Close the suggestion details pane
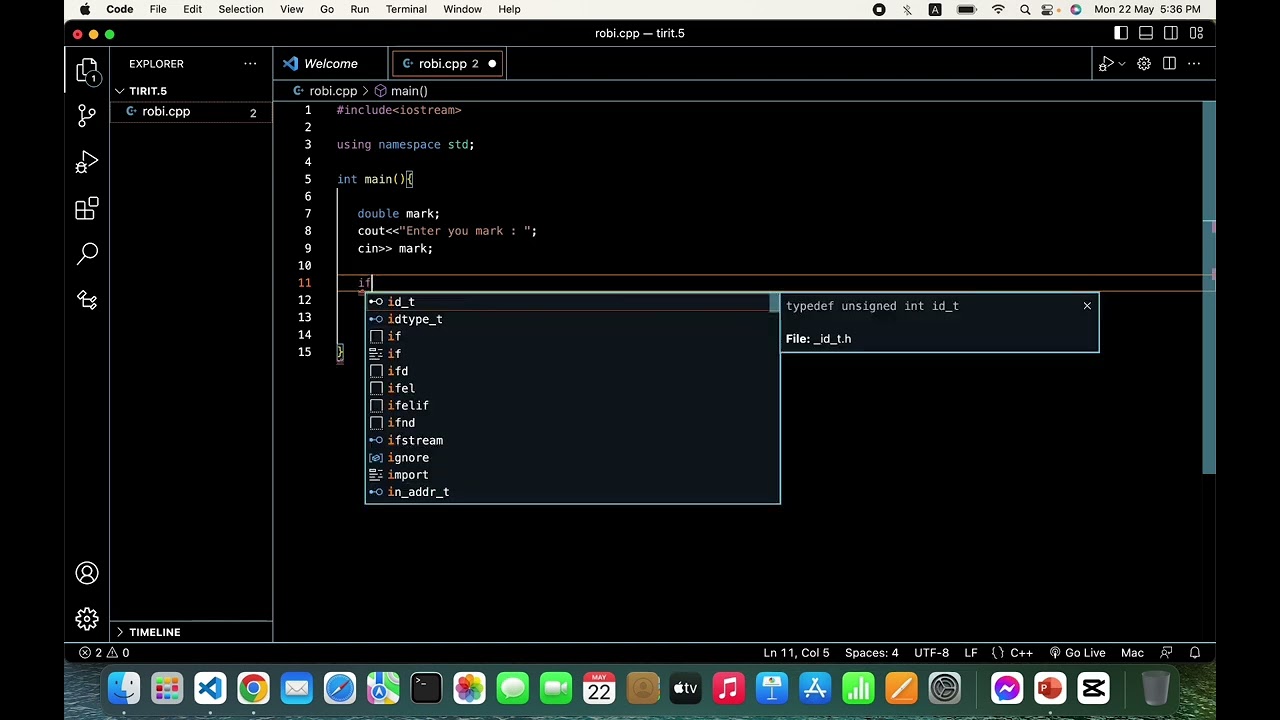Viewport: 1280px width, 720px height. [1087, 306]
